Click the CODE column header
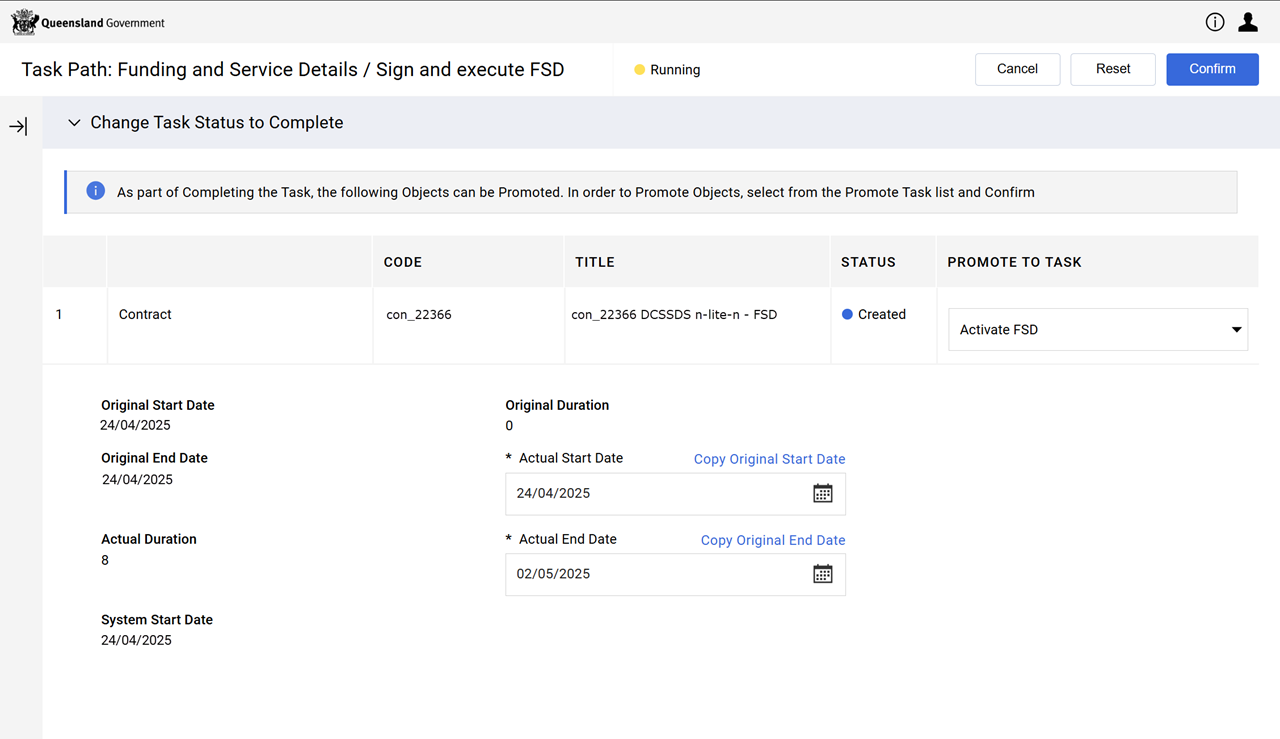 tap(403, 262)
